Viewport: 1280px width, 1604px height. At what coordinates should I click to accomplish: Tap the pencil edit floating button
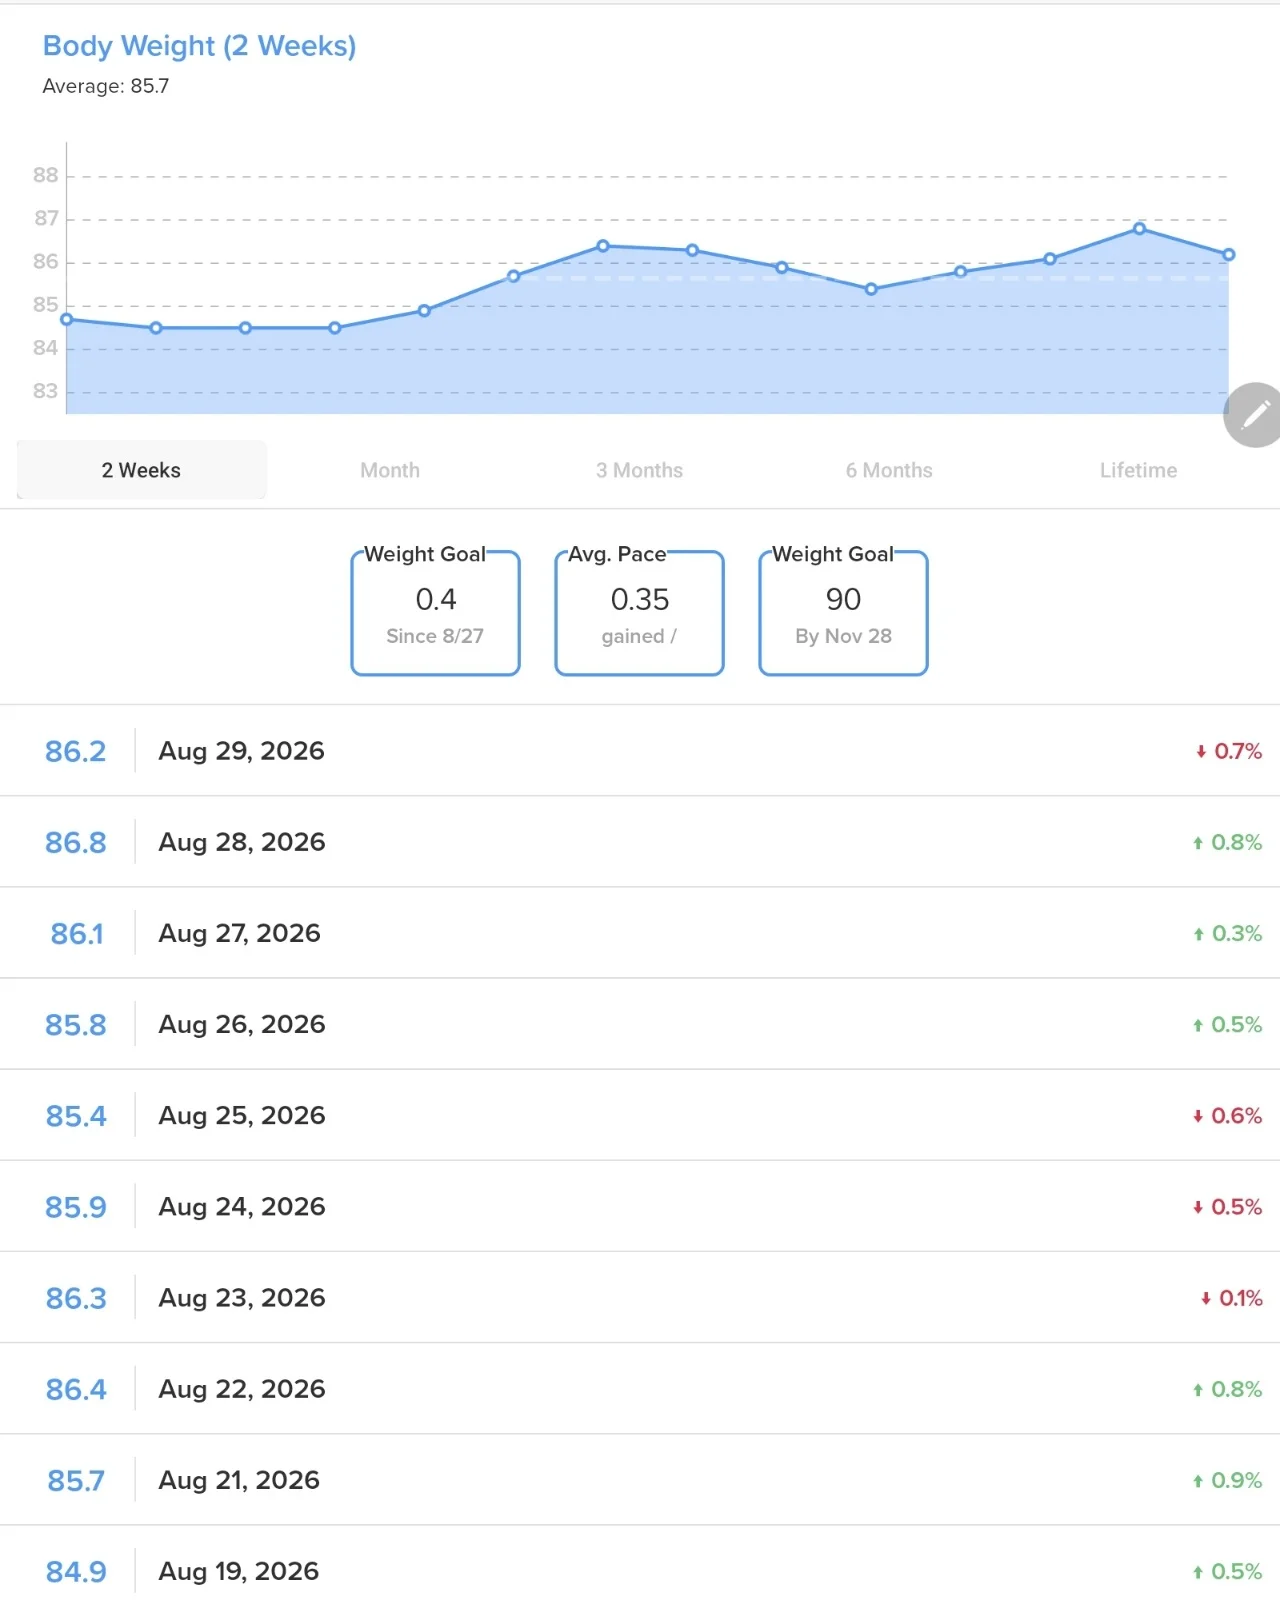click(x=1254, y=414)
